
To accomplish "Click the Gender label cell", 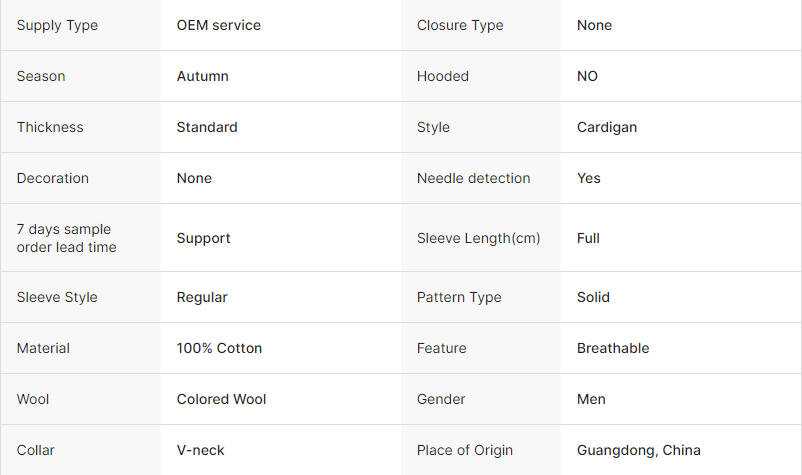I will coord(441,399).
